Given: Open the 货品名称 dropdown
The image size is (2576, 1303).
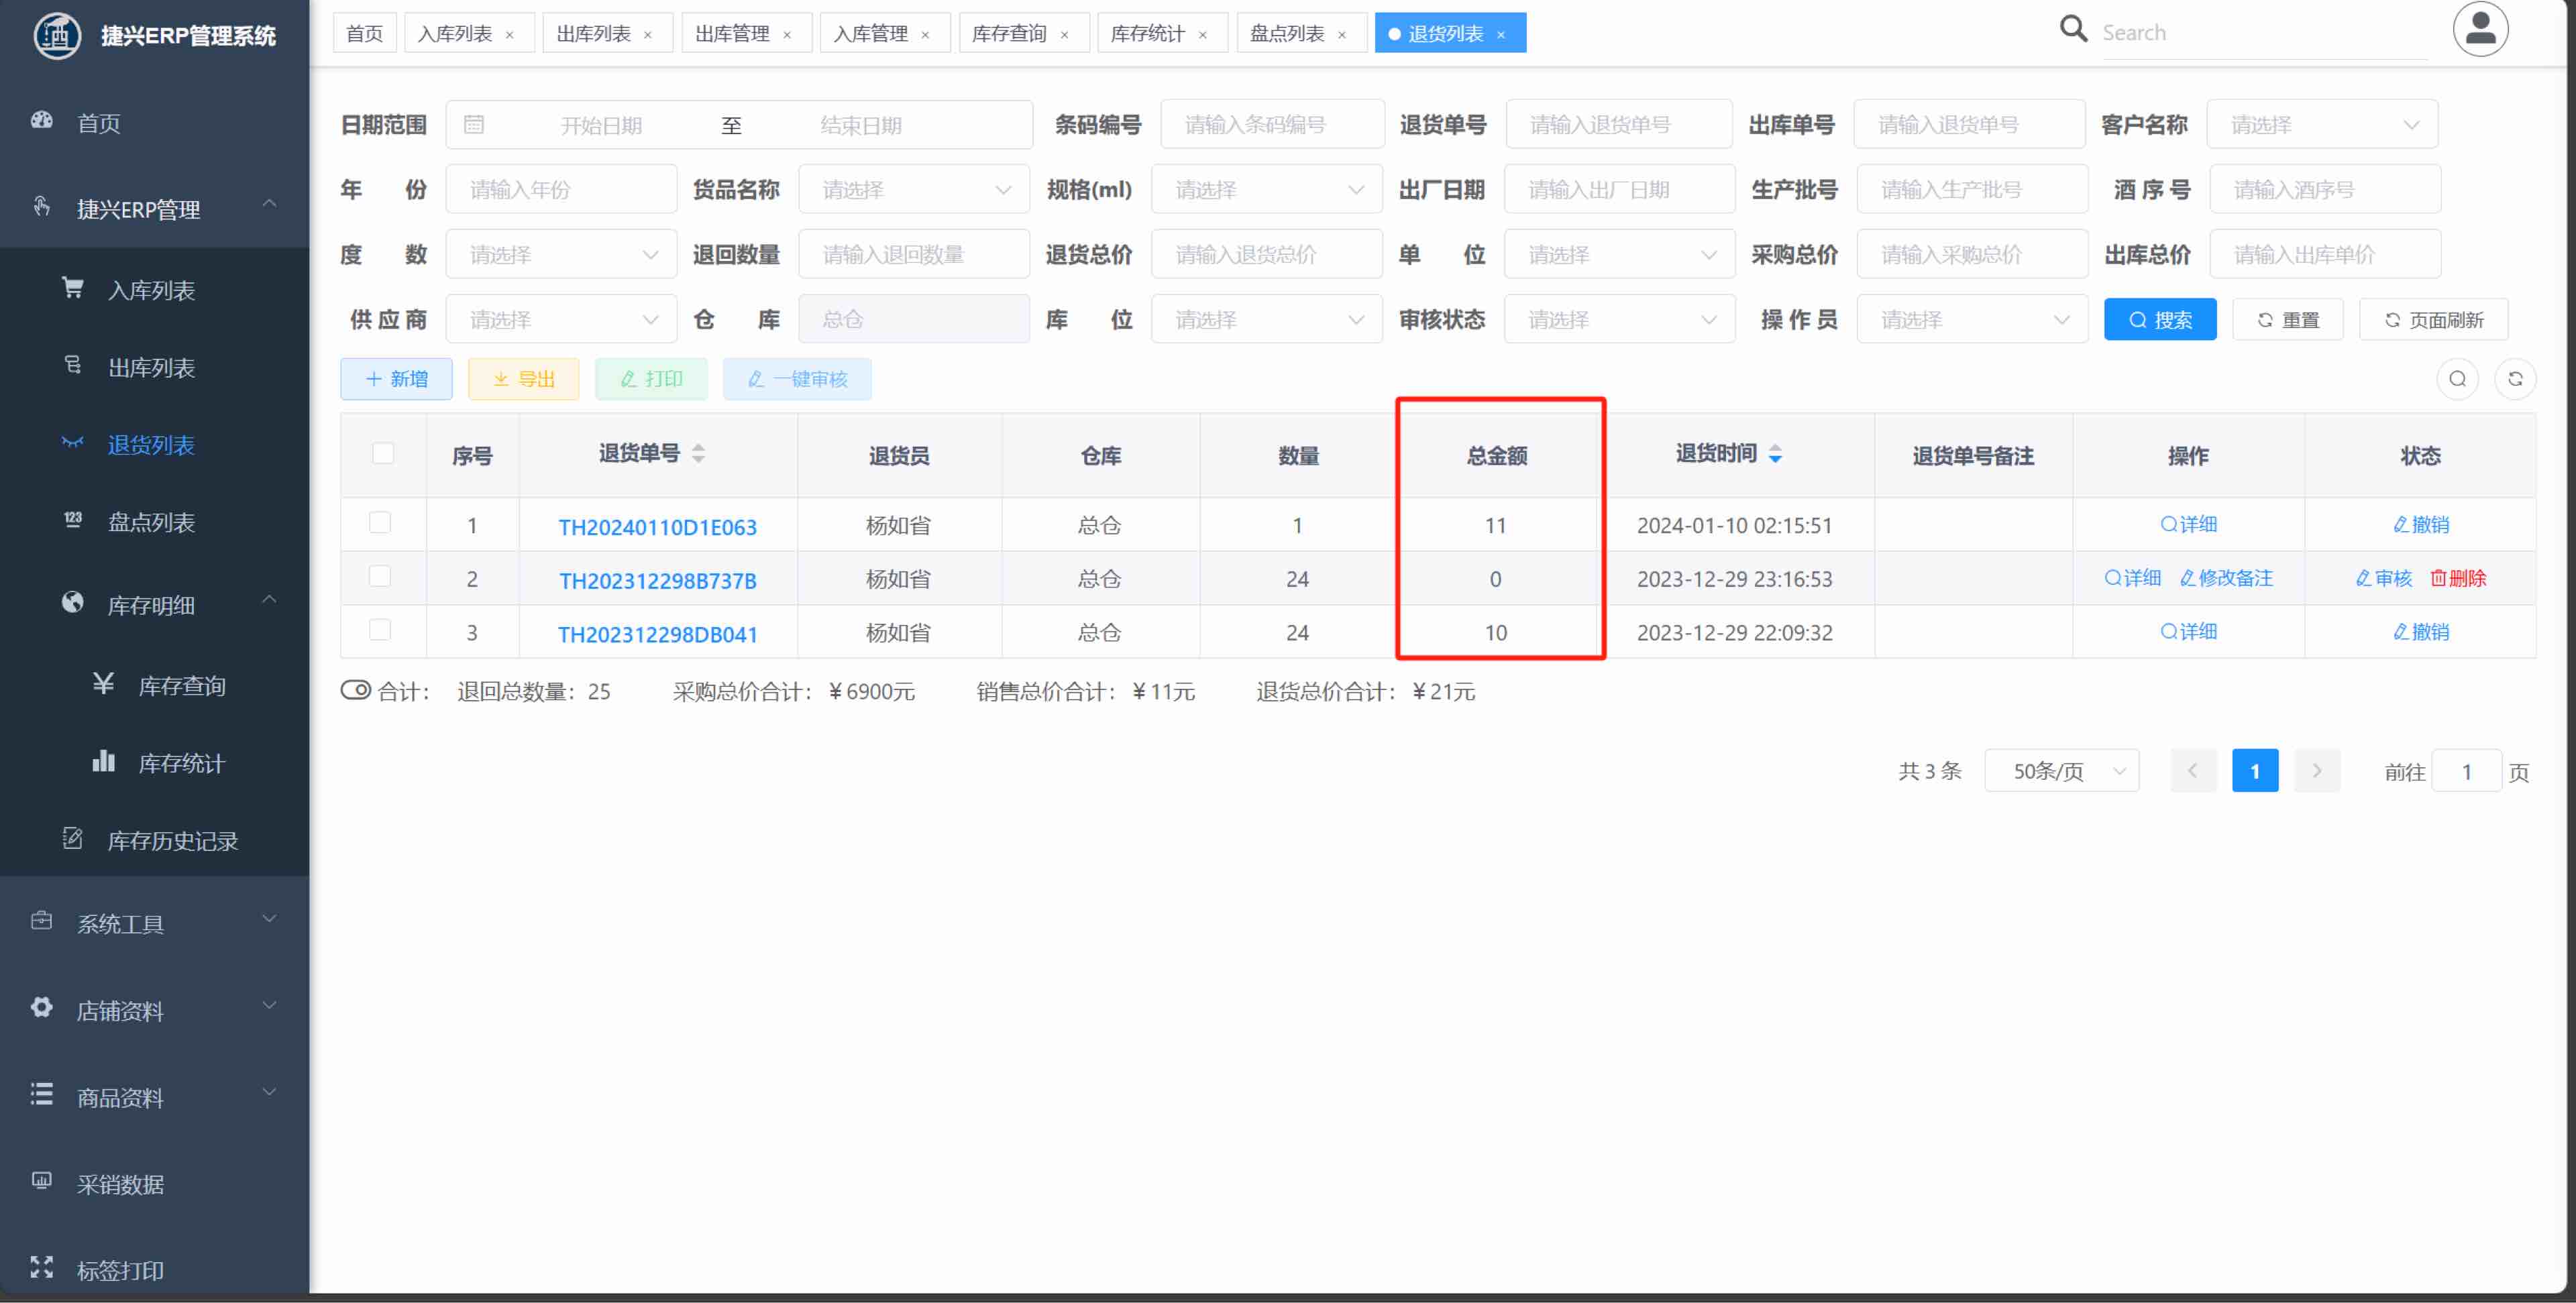Looking at the screenshot, I should (914, 189).
